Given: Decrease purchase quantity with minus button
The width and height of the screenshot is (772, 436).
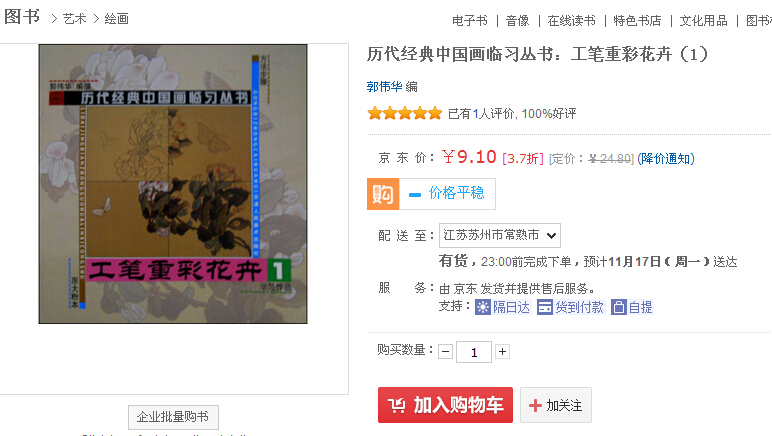Looking at the screenshot, I should [x=446, y=352].
